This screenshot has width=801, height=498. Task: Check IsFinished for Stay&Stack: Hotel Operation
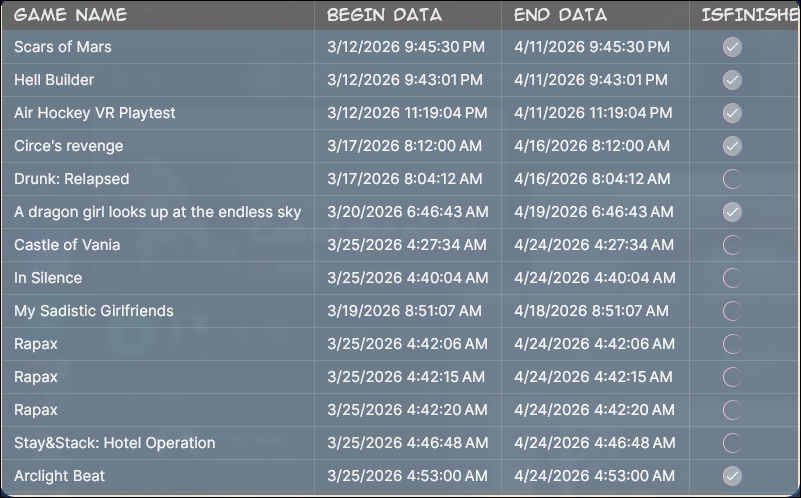pyautogui.click(x=732, y=443)
